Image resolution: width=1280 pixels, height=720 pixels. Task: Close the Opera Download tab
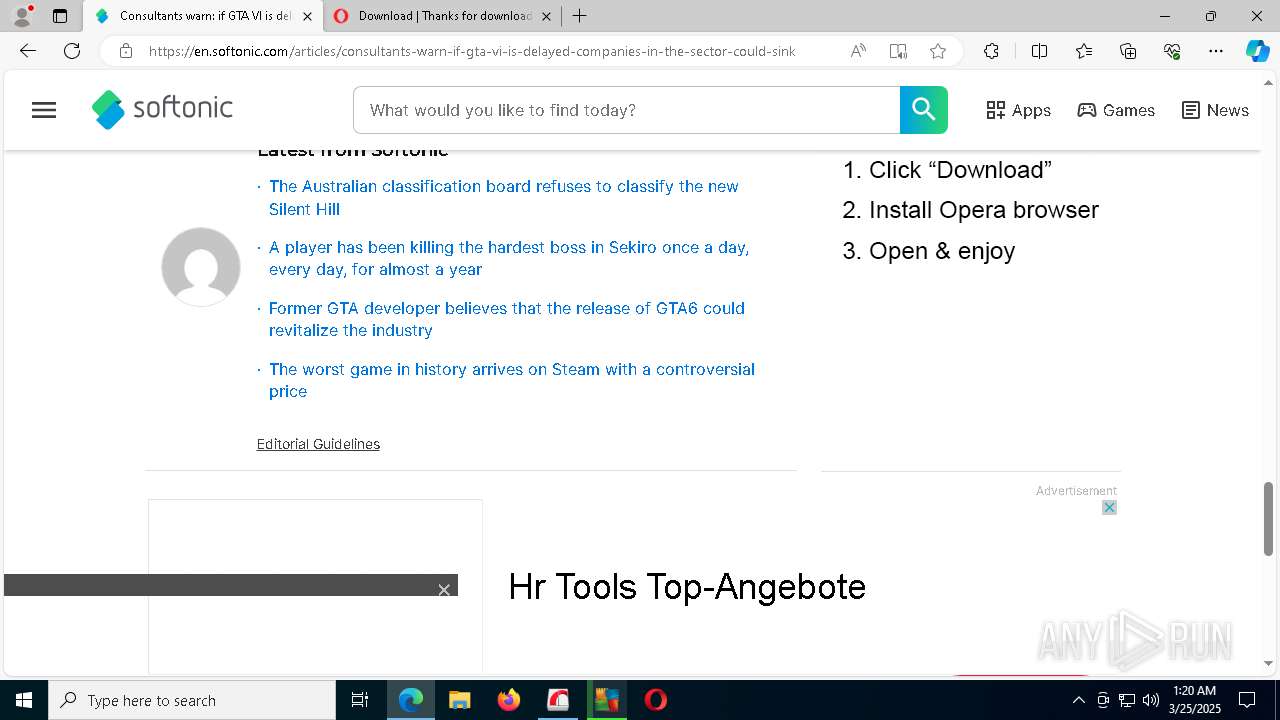click(546, 16)
